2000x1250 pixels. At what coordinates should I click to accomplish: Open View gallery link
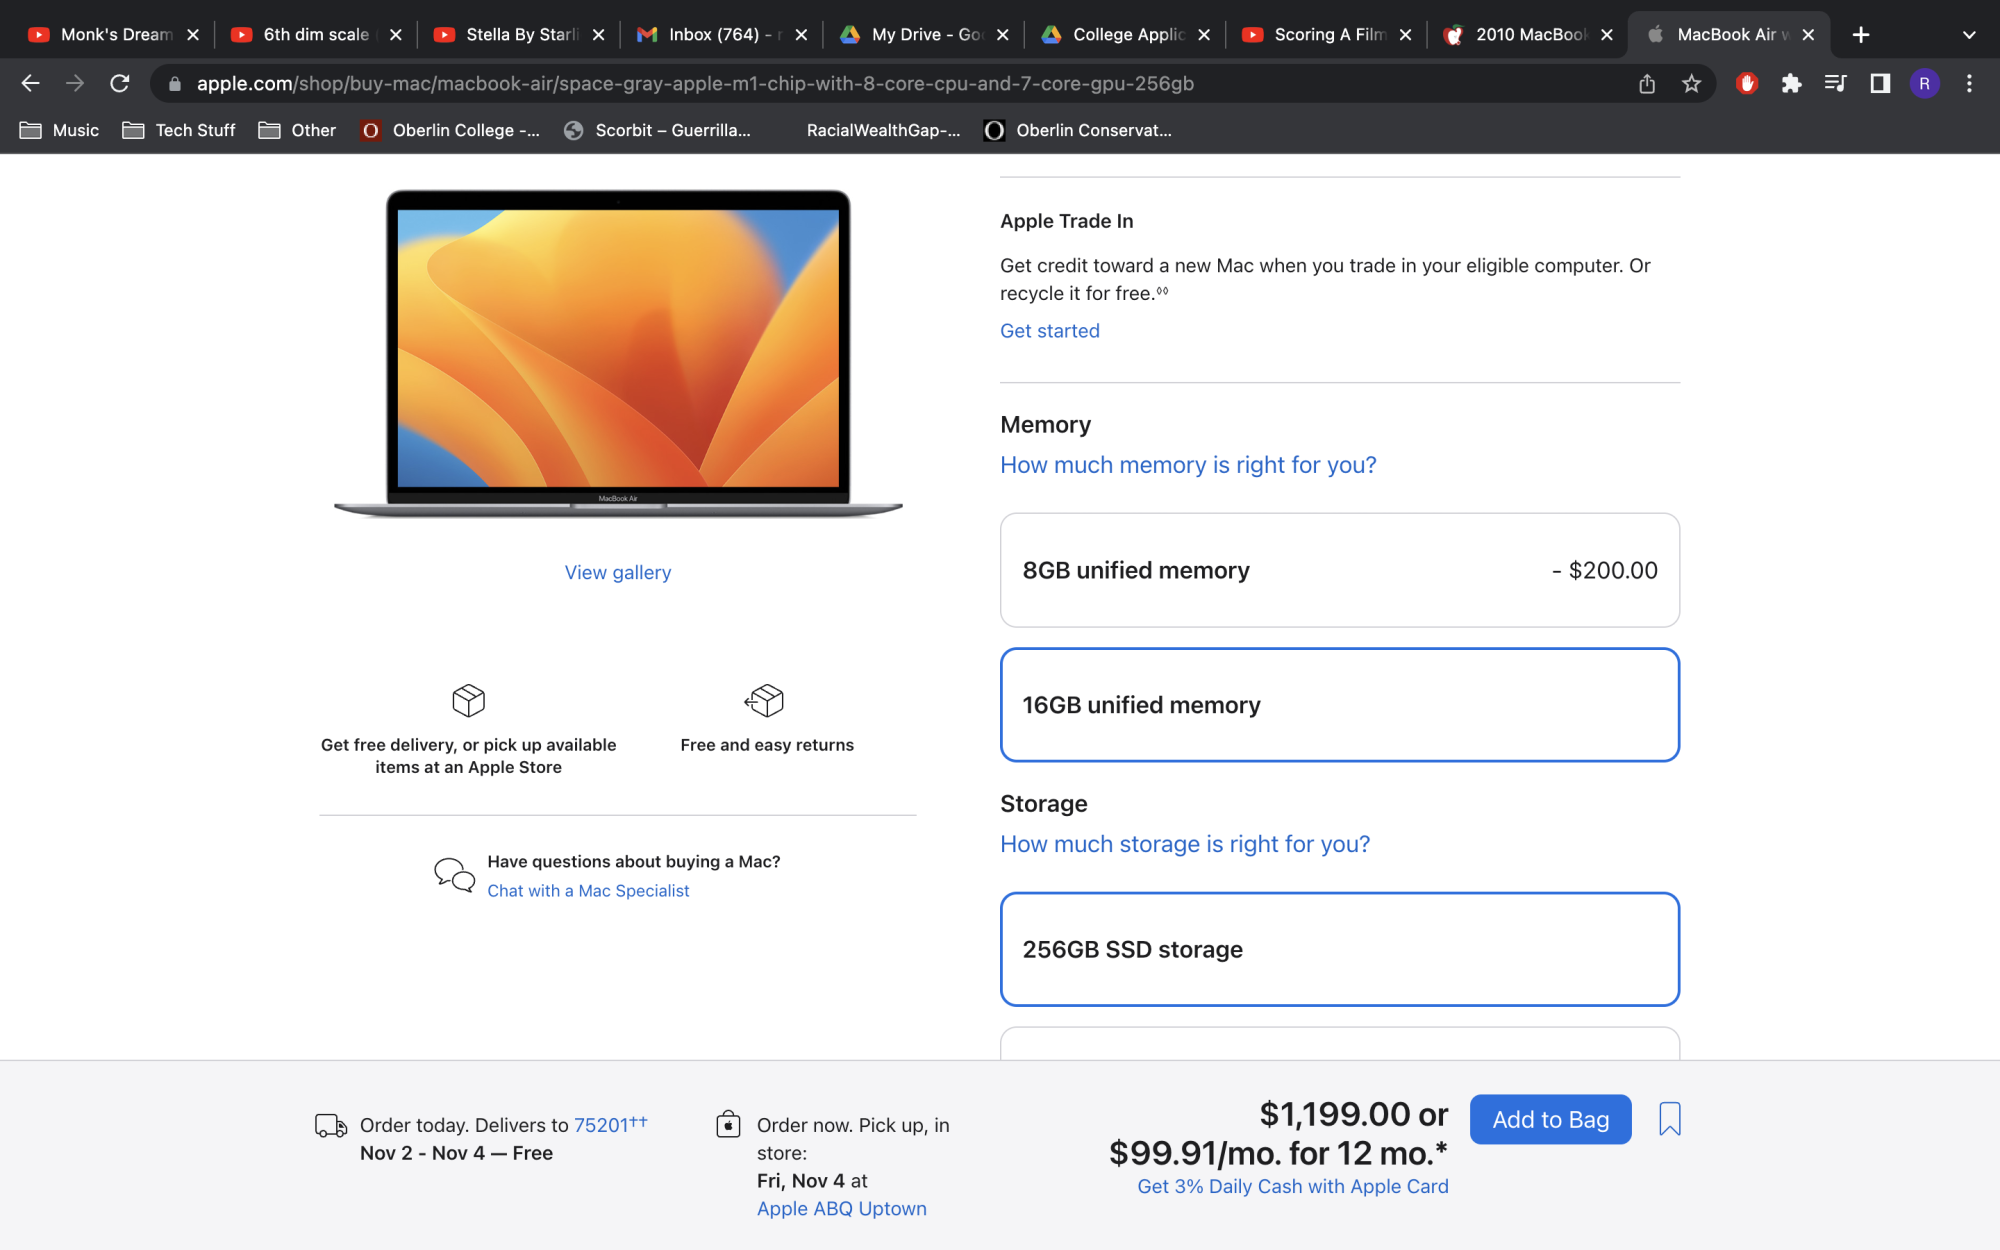click(x=618, y=573)
